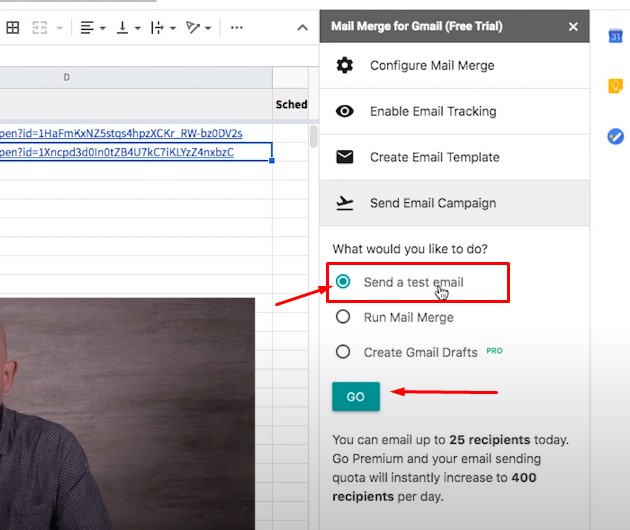Screen dimensions: 630x530
Task: Click the spreadsheet vertical scrollbar thumb
Action: tap(313, 136)
